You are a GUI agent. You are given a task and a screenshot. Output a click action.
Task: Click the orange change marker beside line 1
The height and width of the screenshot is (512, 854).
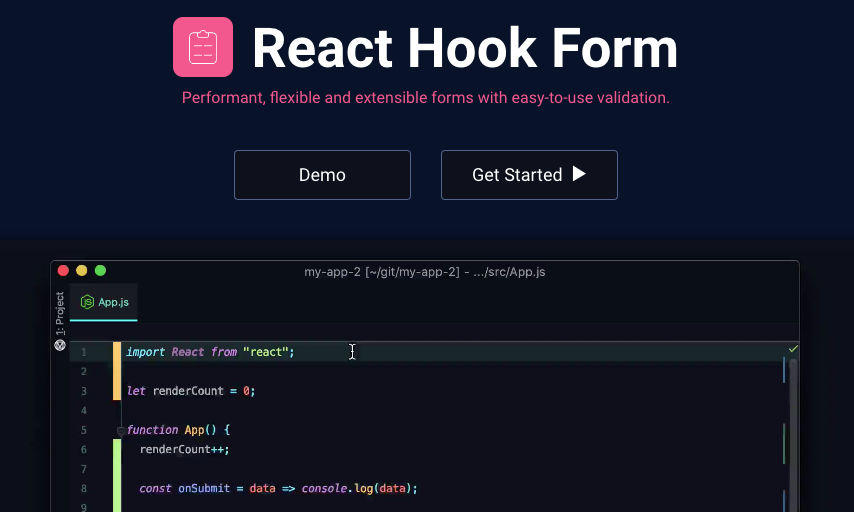point(117,371)
